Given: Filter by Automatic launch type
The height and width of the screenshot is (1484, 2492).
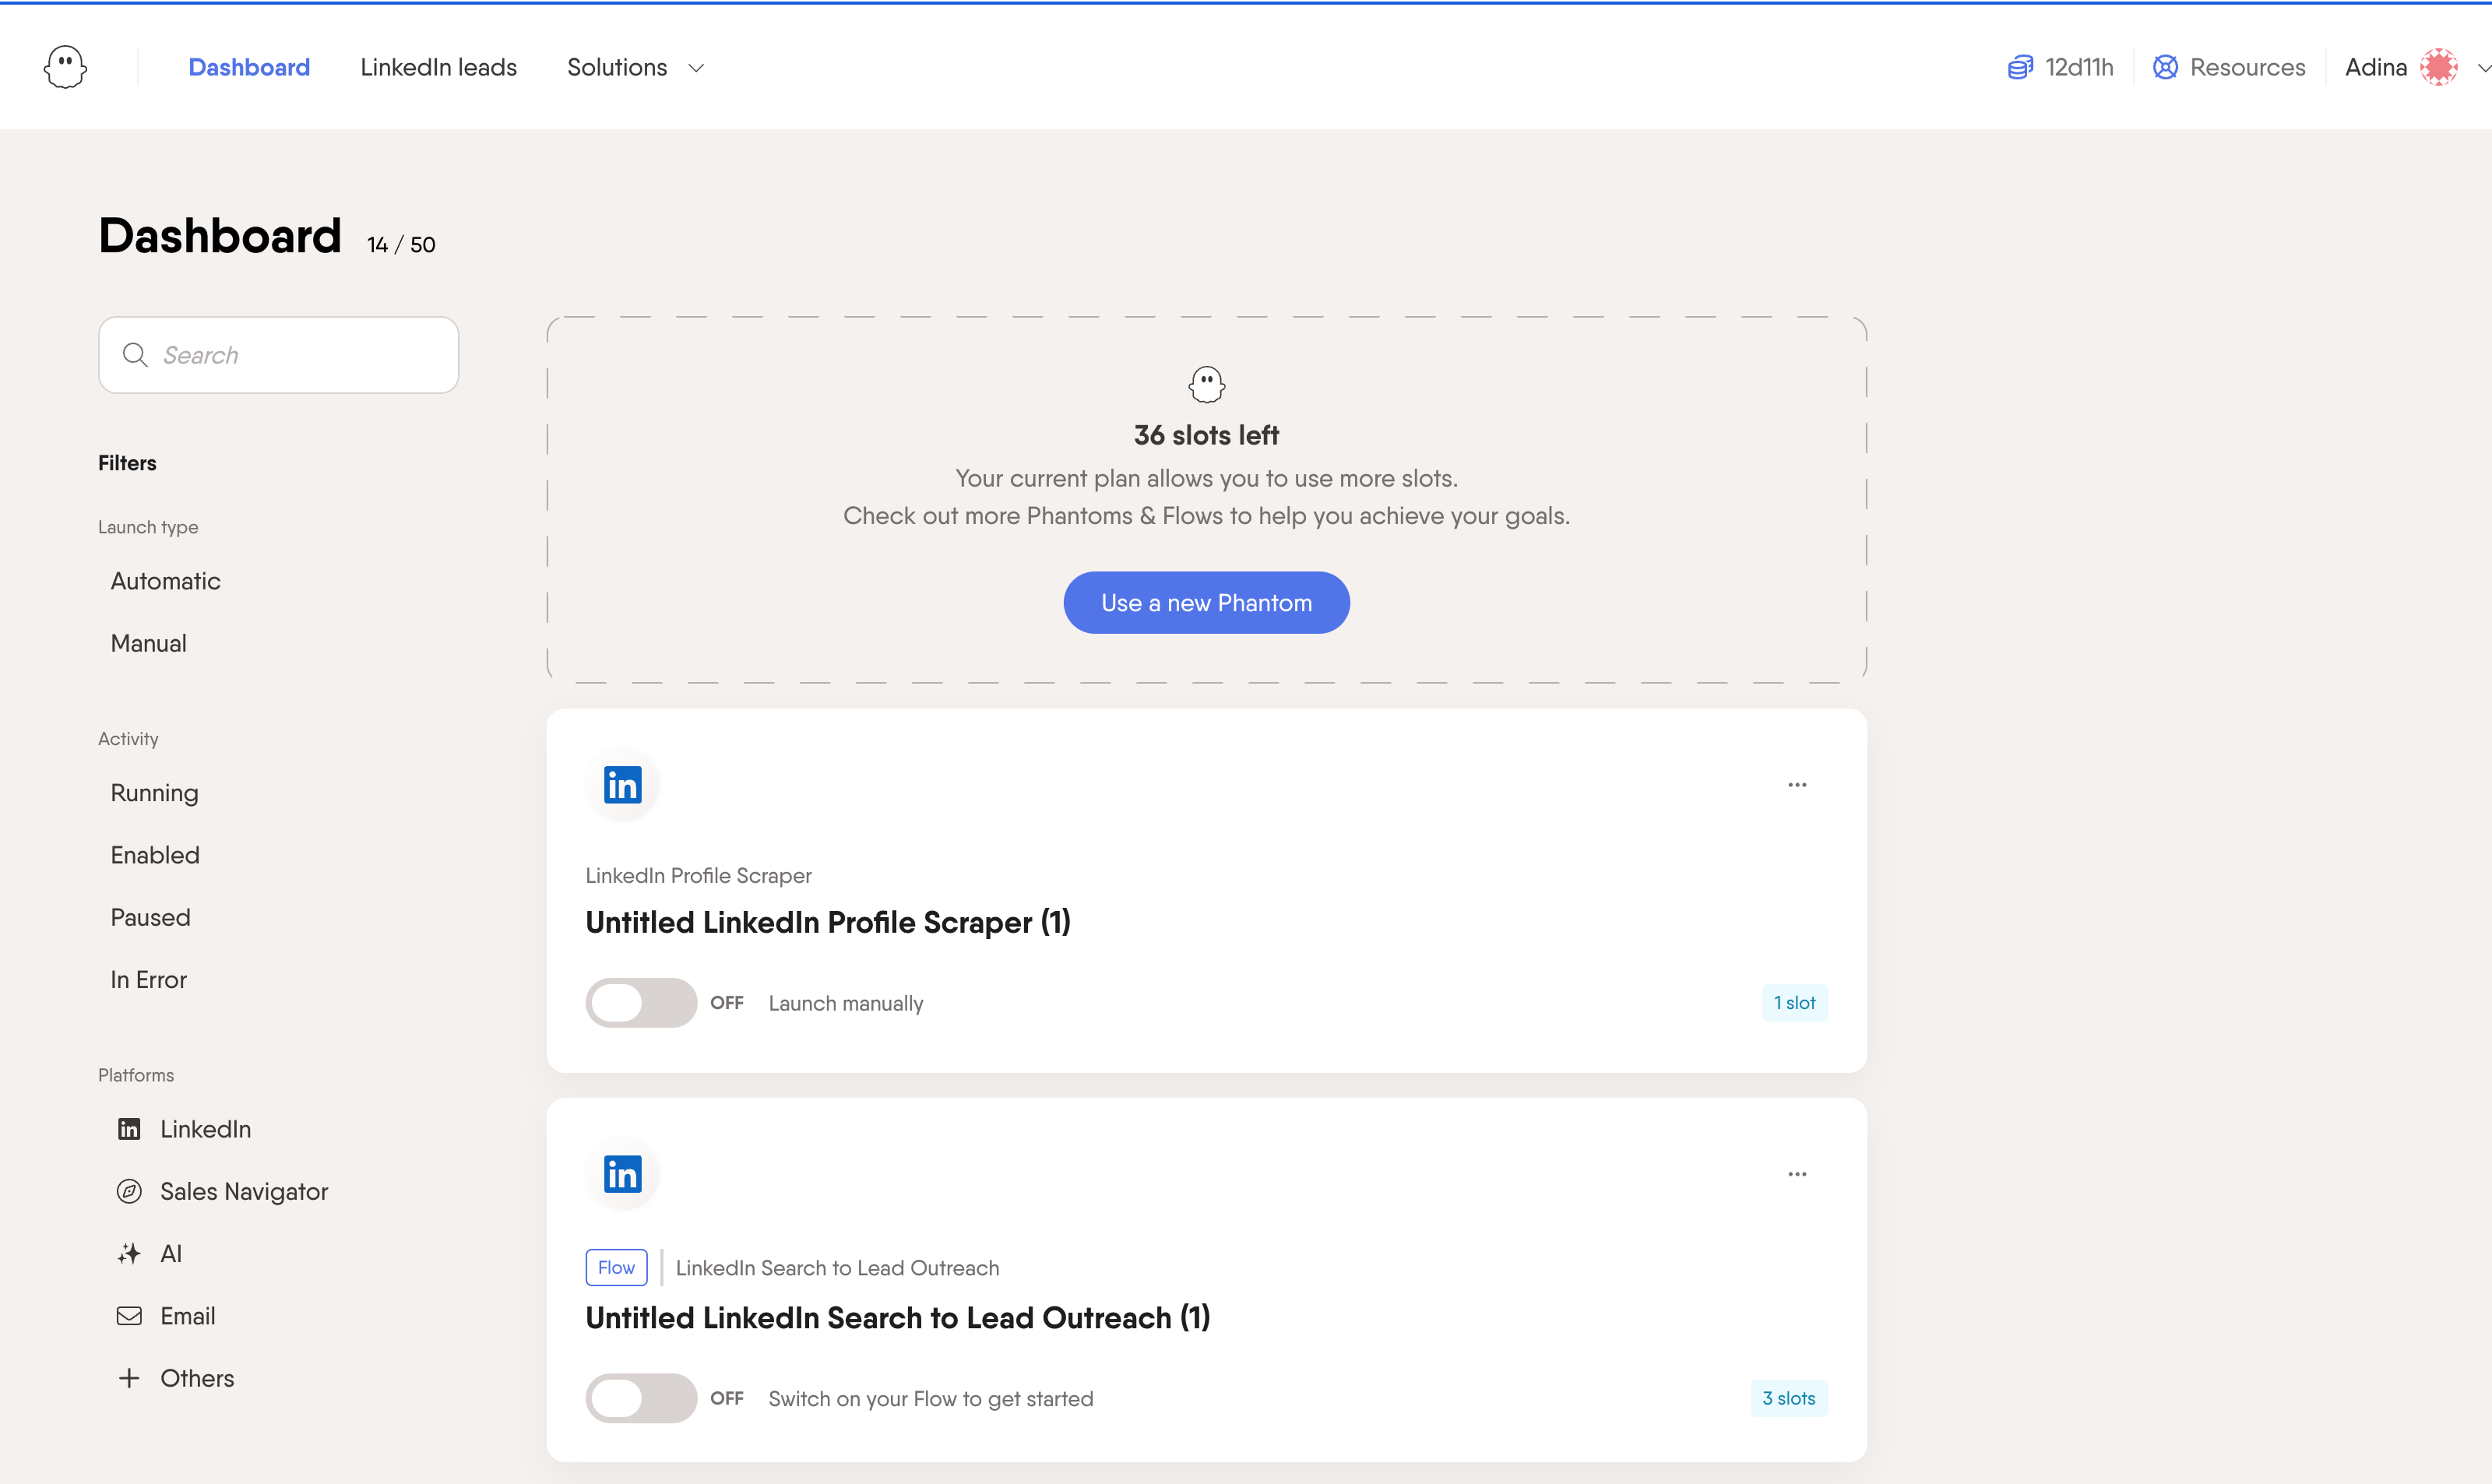Looking at the screenshot, I should pyautogui.click(x=165, y=581).
